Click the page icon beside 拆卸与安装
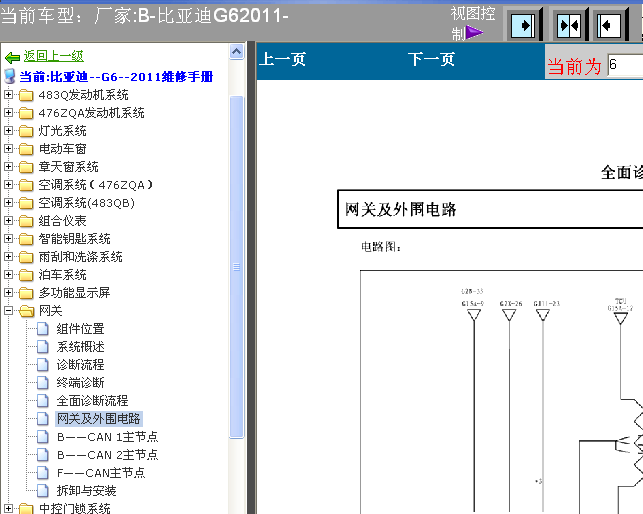The image size is (643, 514). (x=43, y=490)
